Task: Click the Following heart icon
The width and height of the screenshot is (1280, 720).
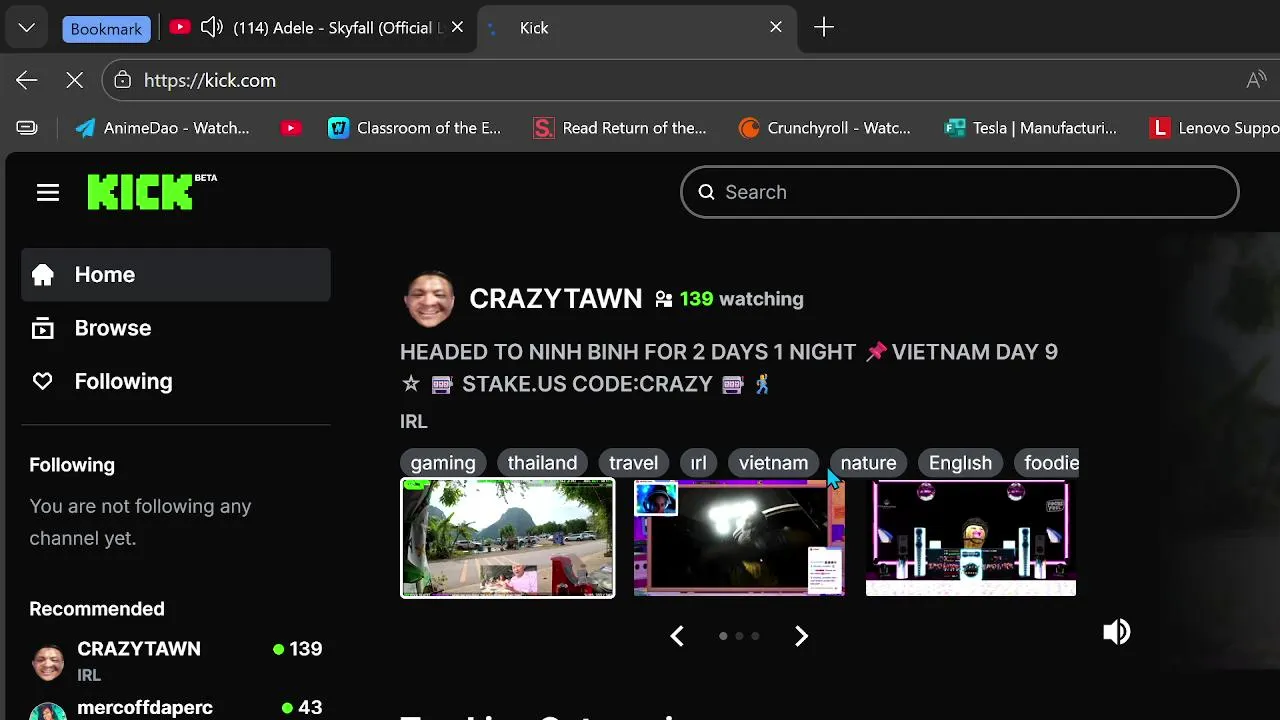Action: tap(42, 381)
